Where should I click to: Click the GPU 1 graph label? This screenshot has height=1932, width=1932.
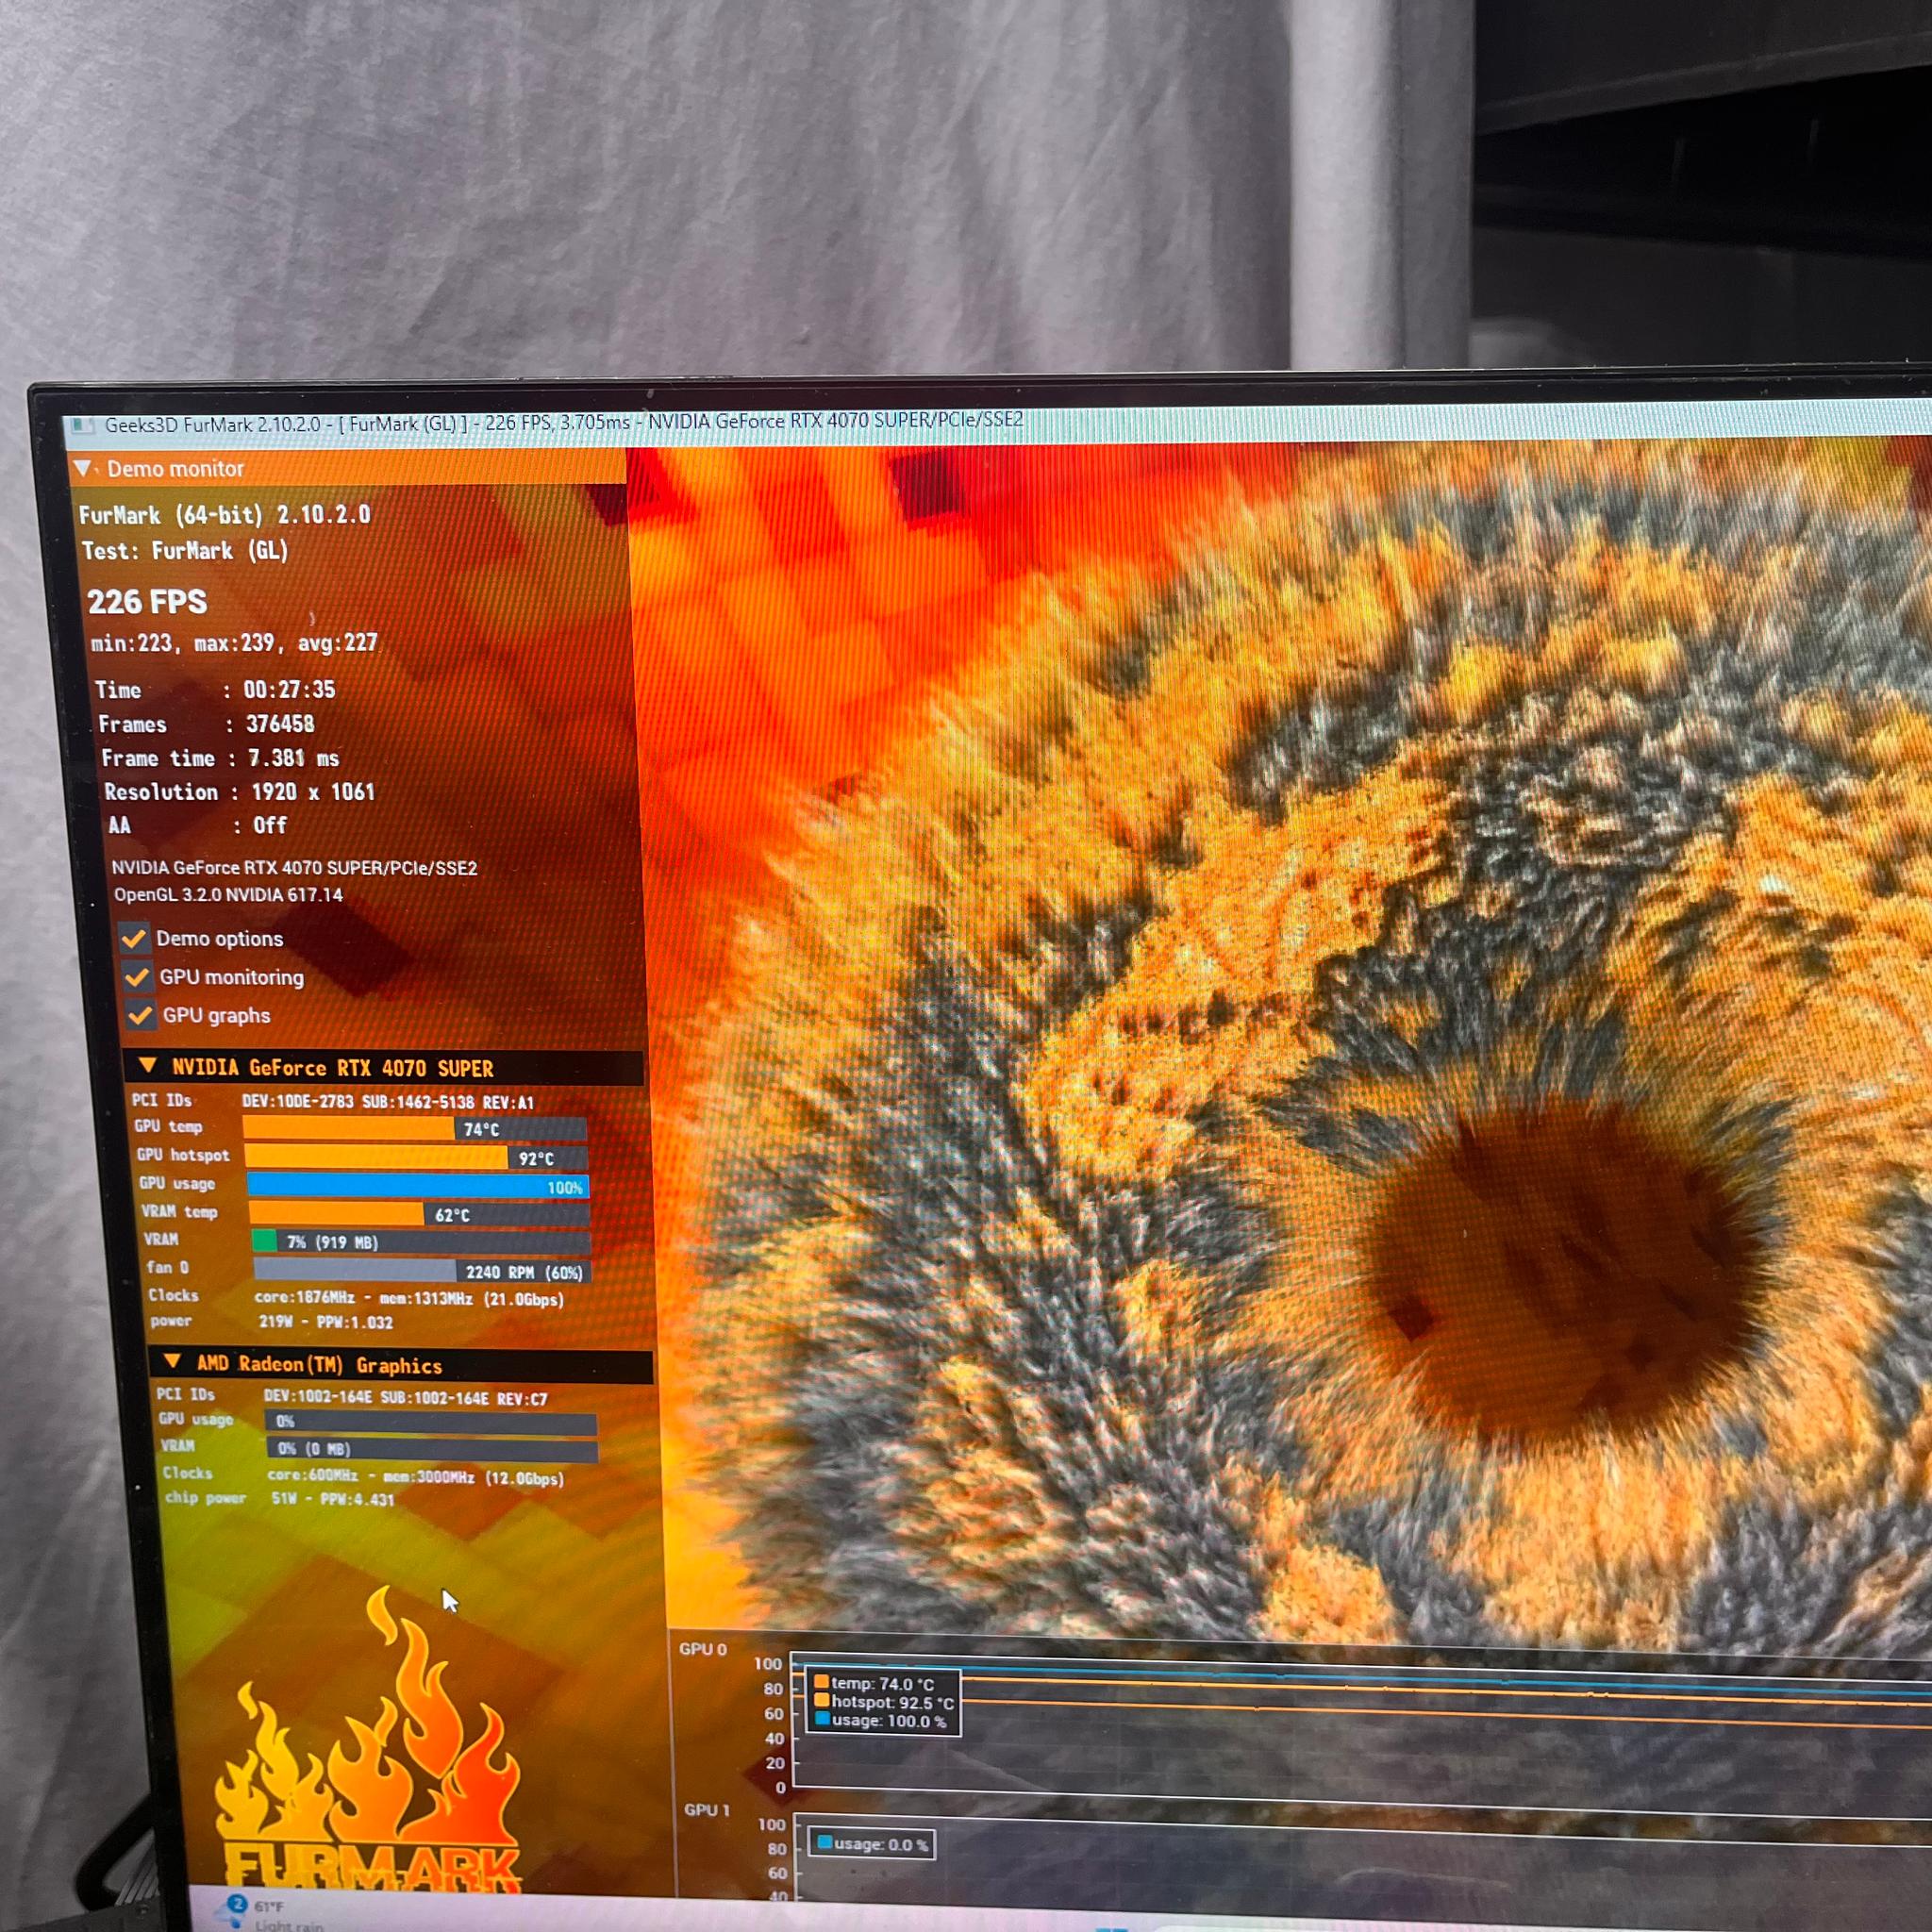pyautogui.click(x=707, y=1810)
